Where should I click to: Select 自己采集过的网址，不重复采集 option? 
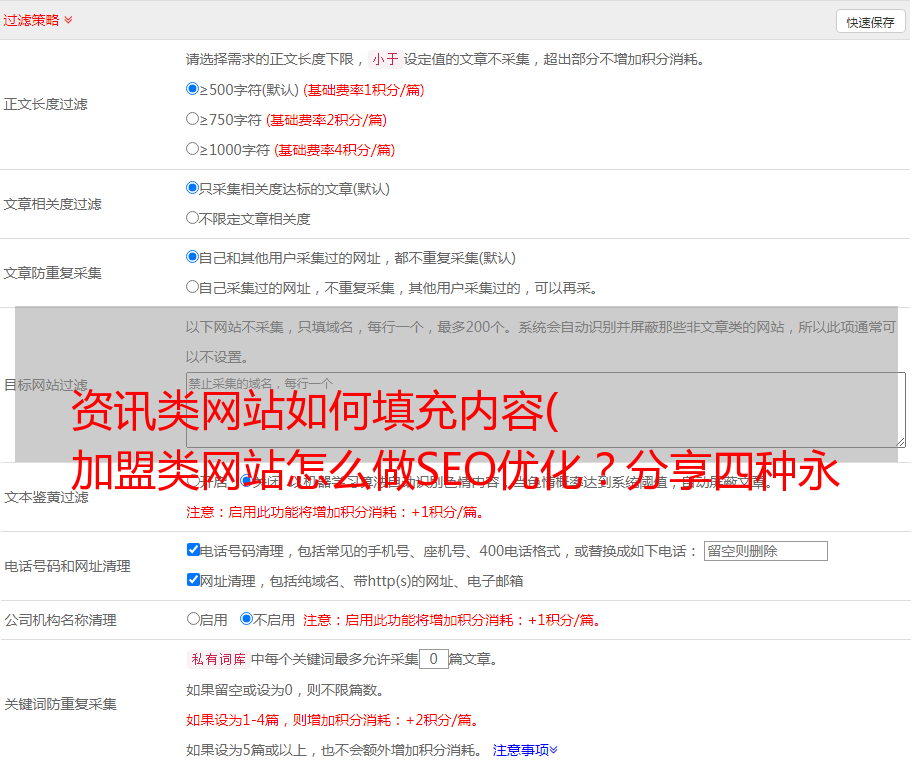click(x=192, y=286)
